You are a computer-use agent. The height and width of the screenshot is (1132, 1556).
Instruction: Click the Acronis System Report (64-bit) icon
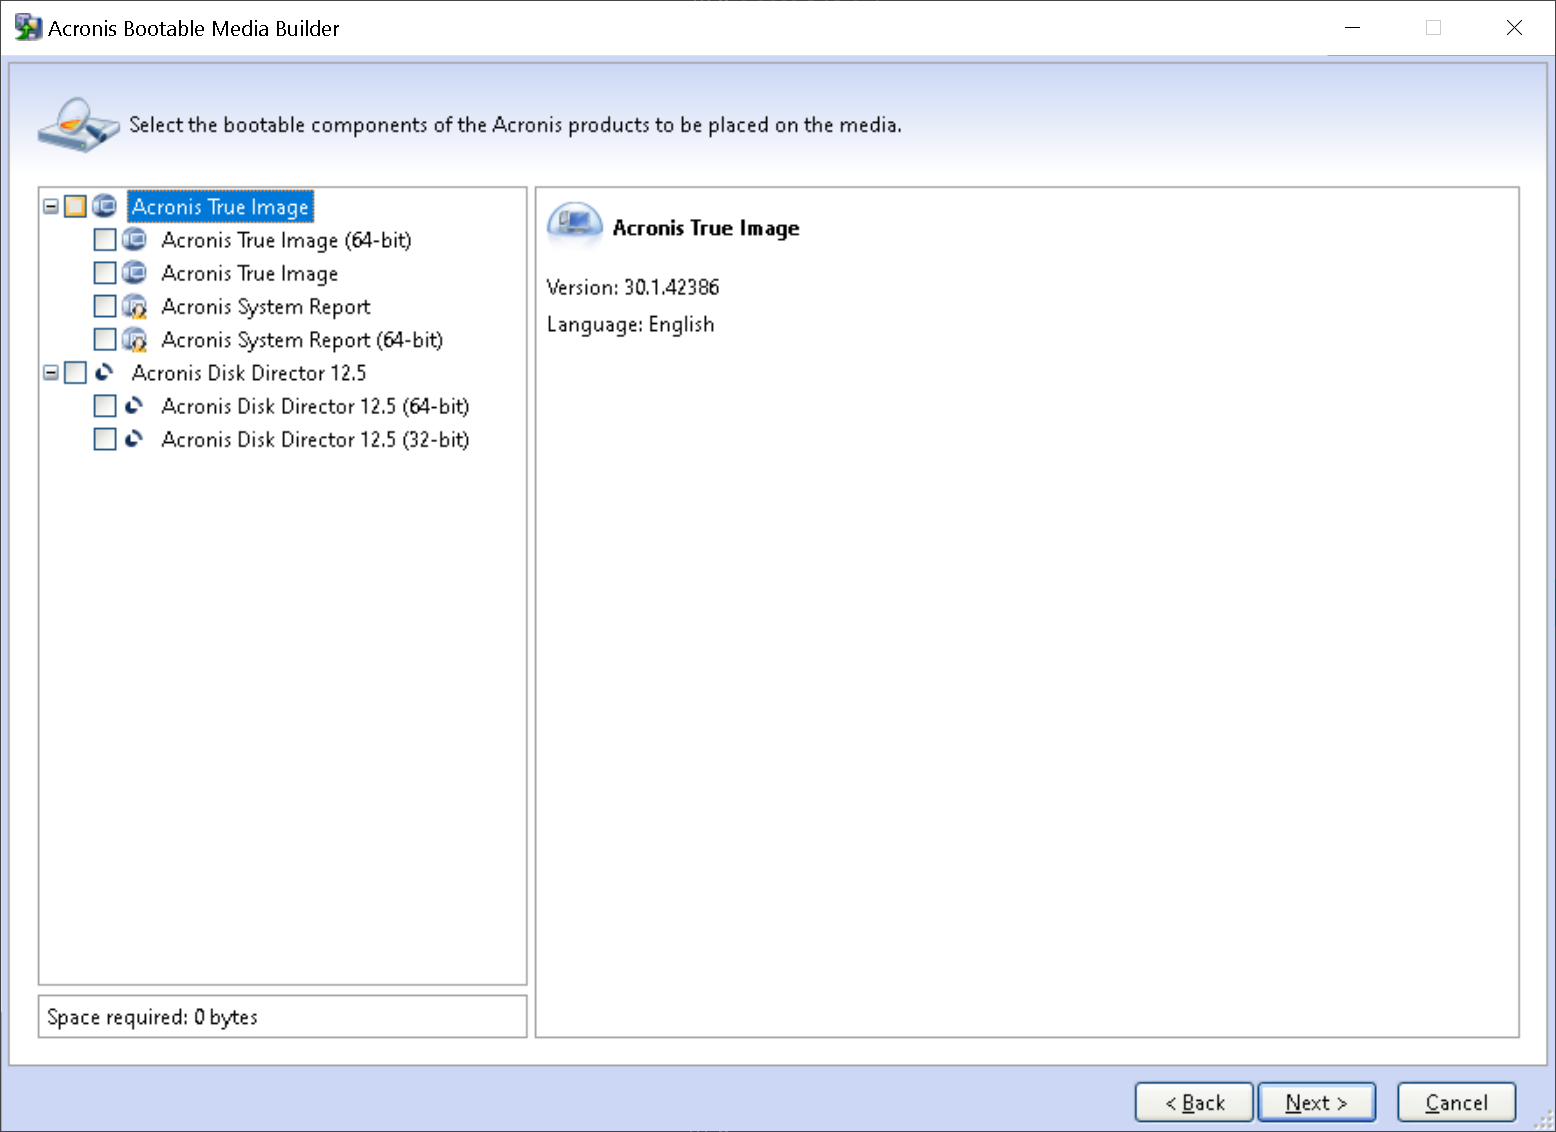coord(134,340)
